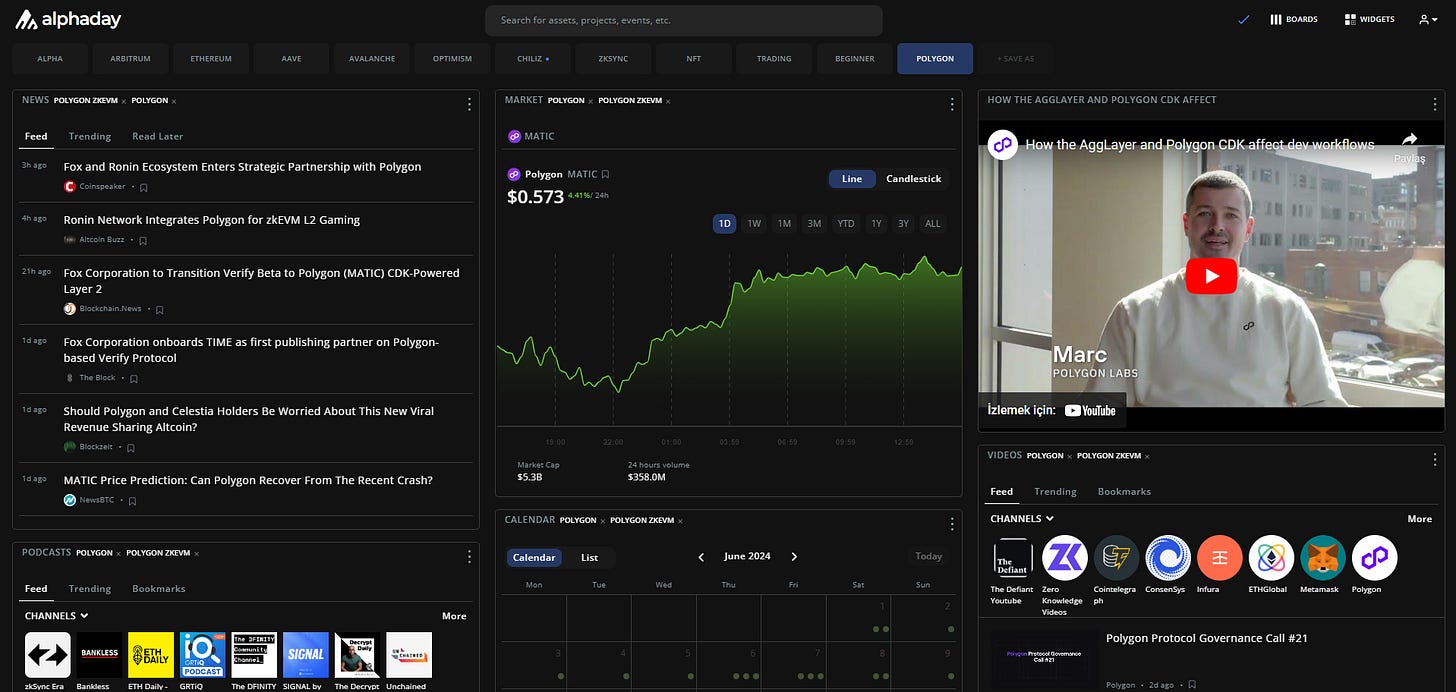Select the Polygon board tab
This screenshot has width=1456, height=692.
[934, 59]
